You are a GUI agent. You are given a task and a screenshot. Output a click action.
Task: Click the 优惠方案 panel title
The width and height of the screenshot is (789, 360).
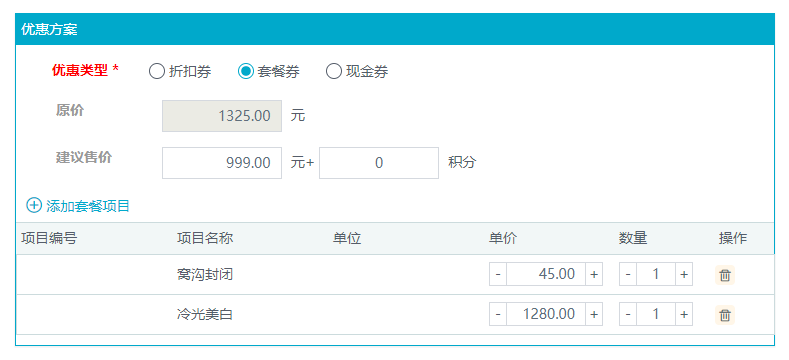pyautogui.click(x=49, y=29)
